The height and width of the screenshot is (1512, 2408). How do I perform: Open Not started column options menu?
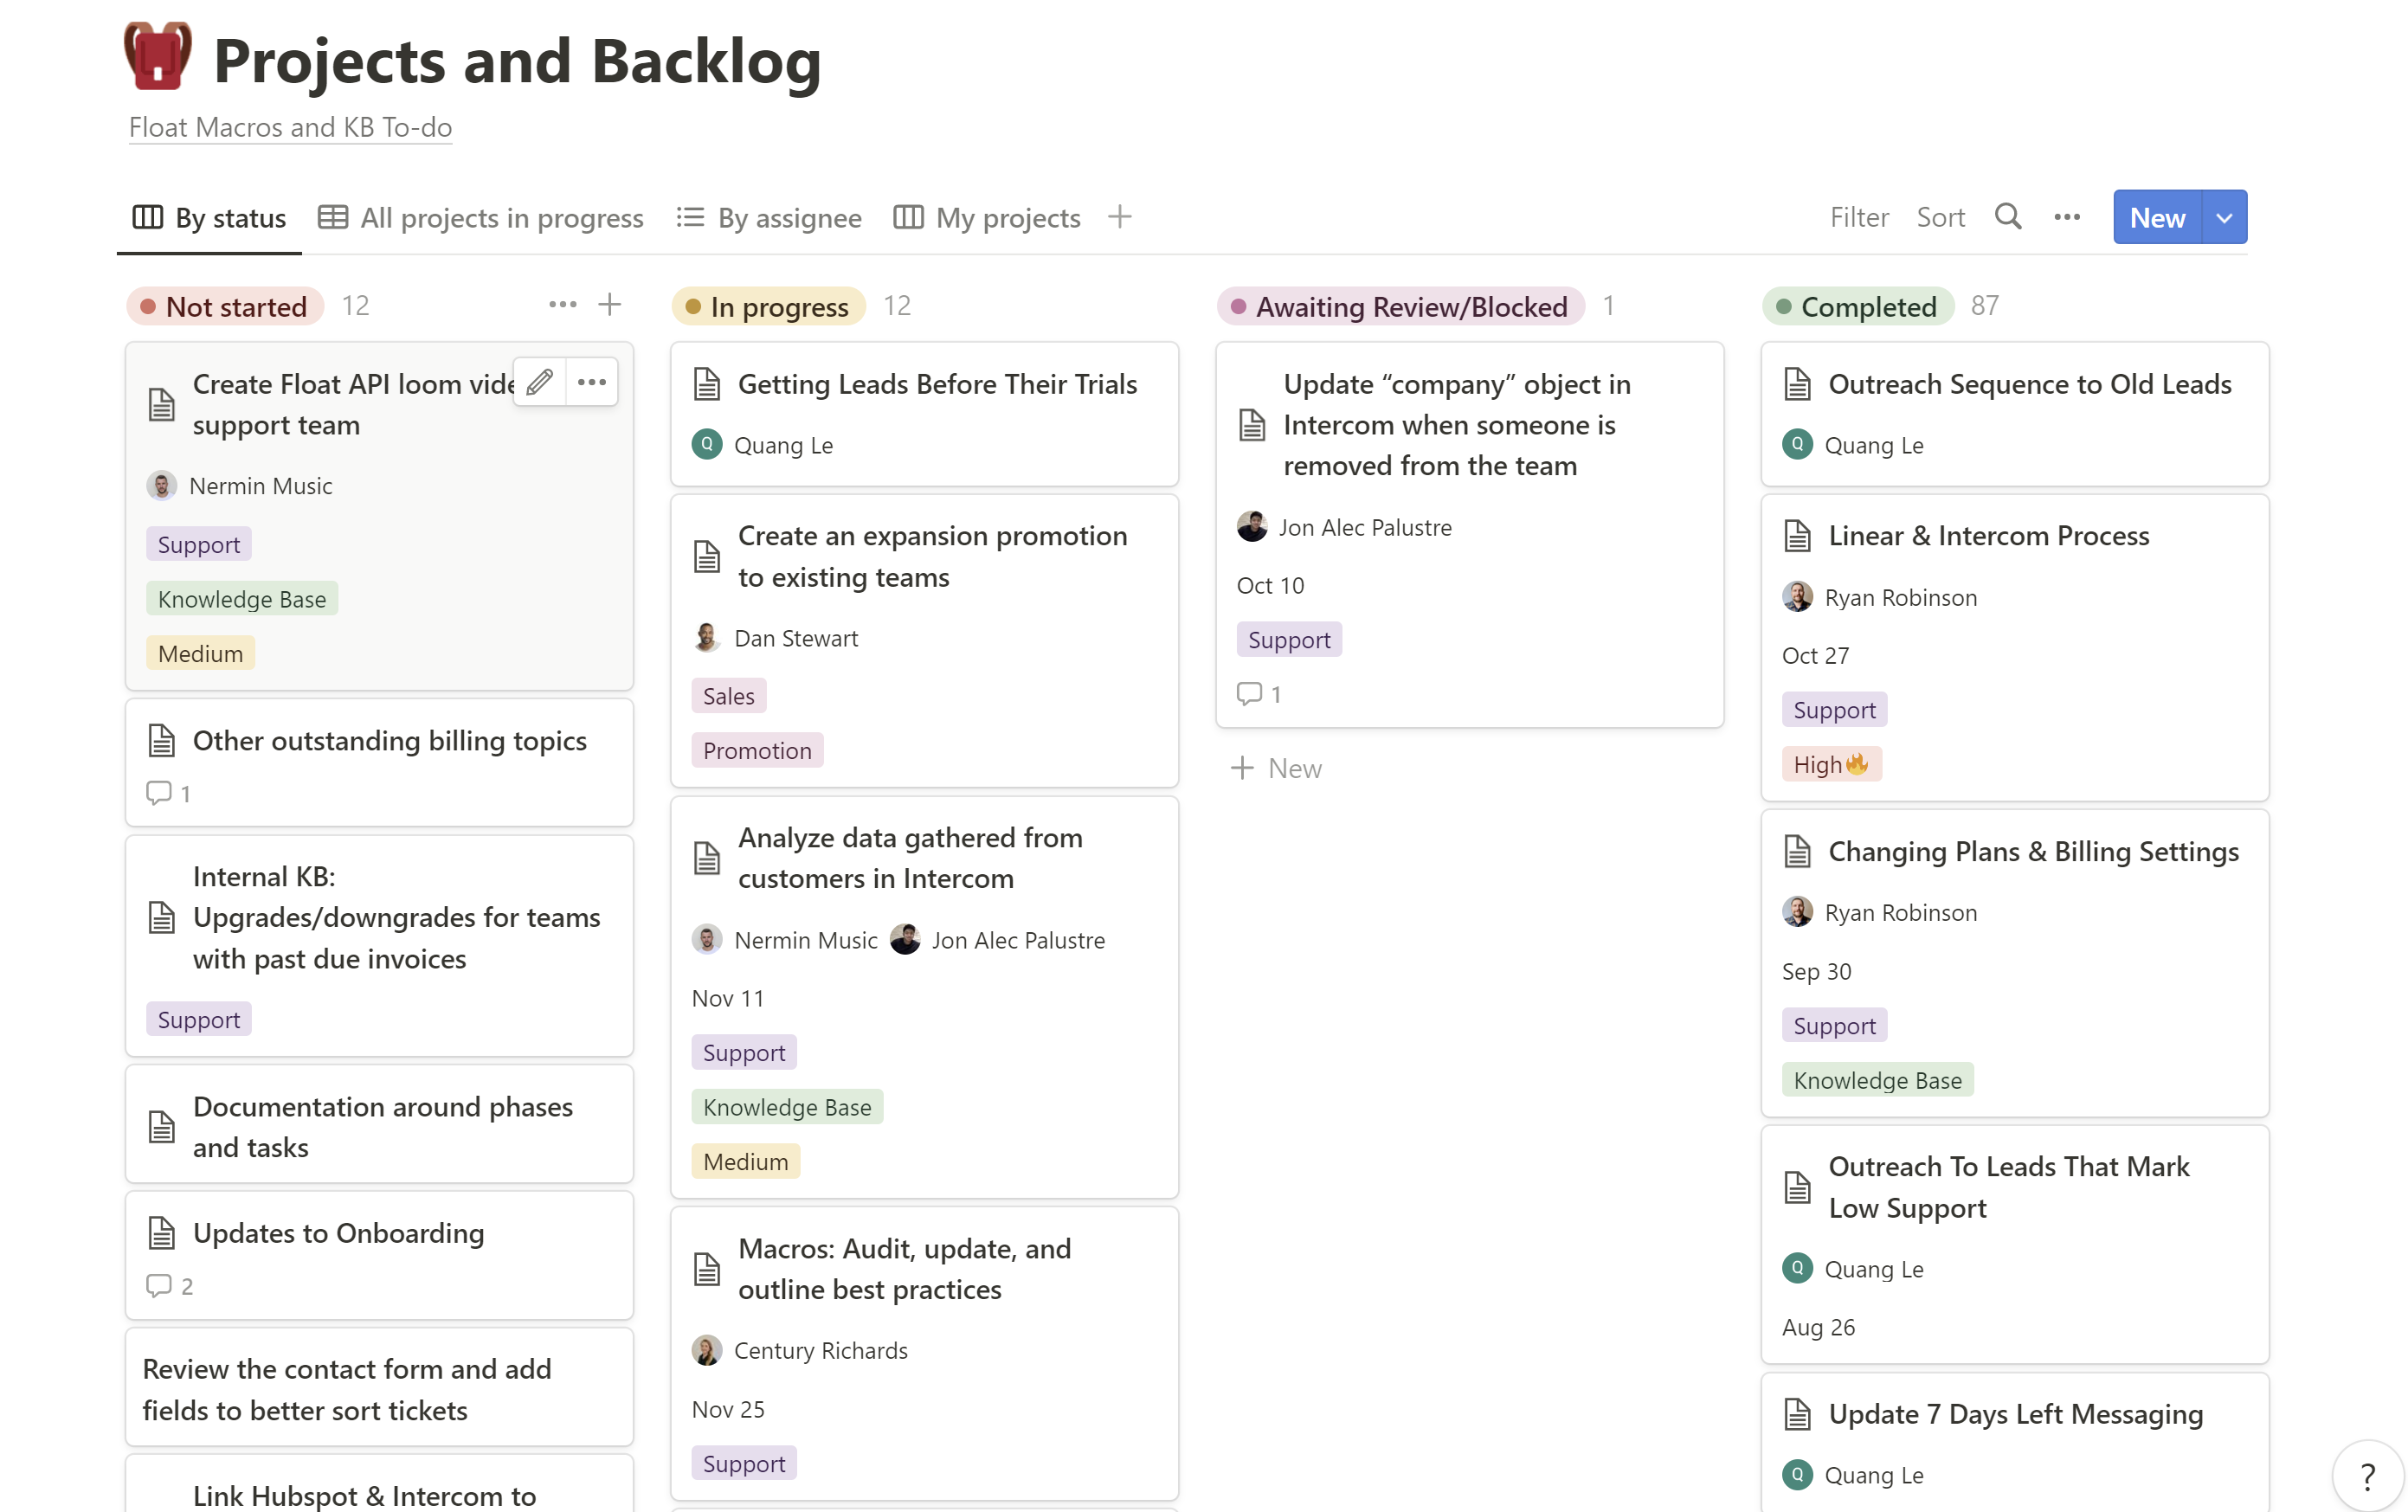(x=562, y=305)
